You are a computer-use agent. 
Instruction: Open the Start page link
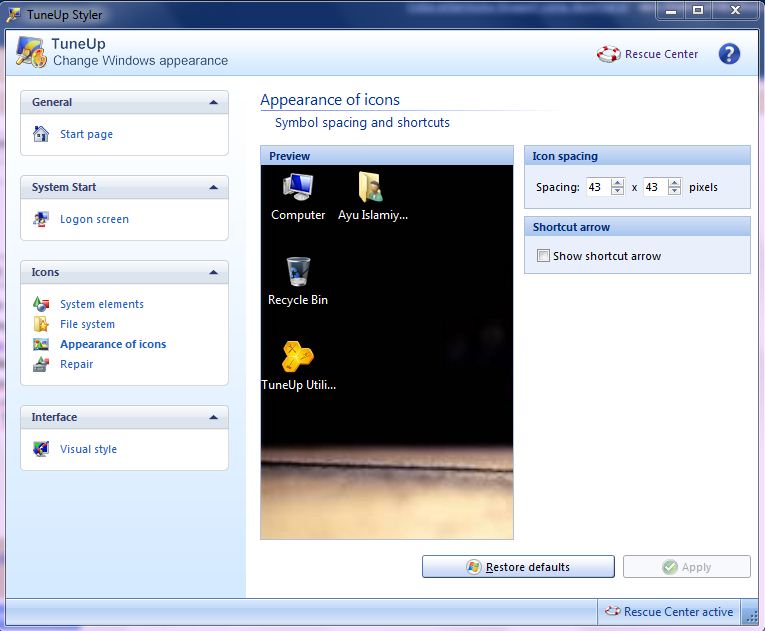click(x=86, y=134)
